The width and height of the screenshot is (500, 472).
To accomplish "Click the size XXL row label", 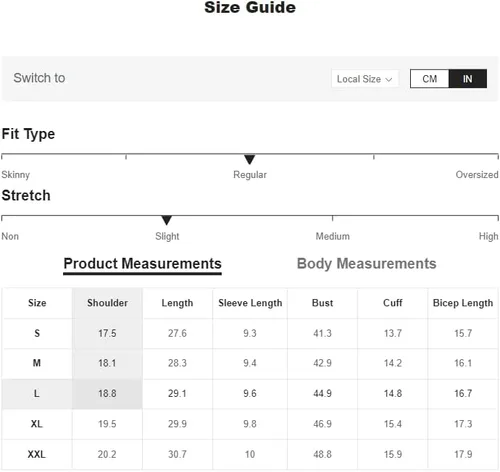I will [x=37, y=454].
